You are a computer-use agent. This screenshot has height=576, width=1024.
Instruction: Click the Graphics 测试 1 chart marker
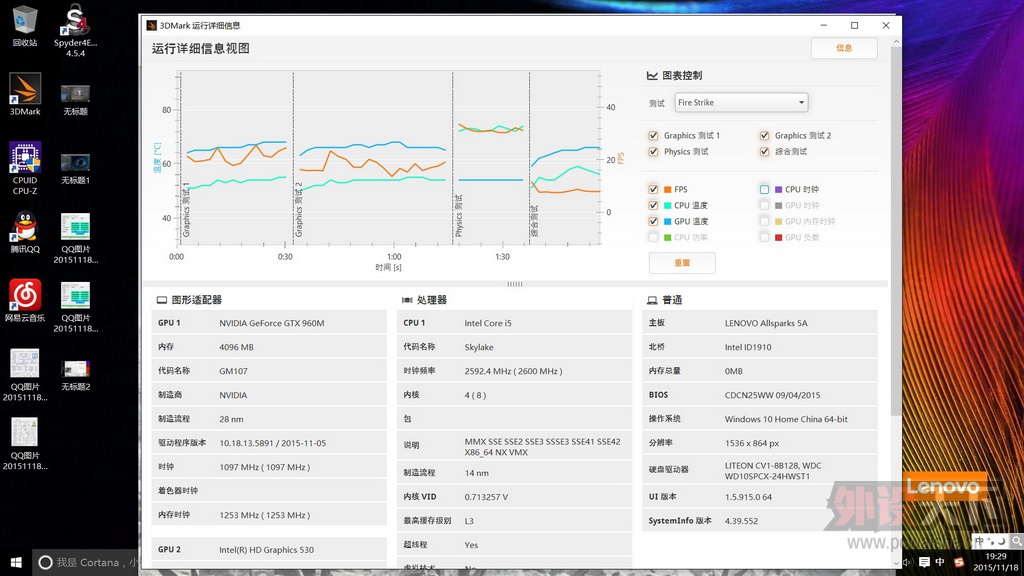(186, 210)
